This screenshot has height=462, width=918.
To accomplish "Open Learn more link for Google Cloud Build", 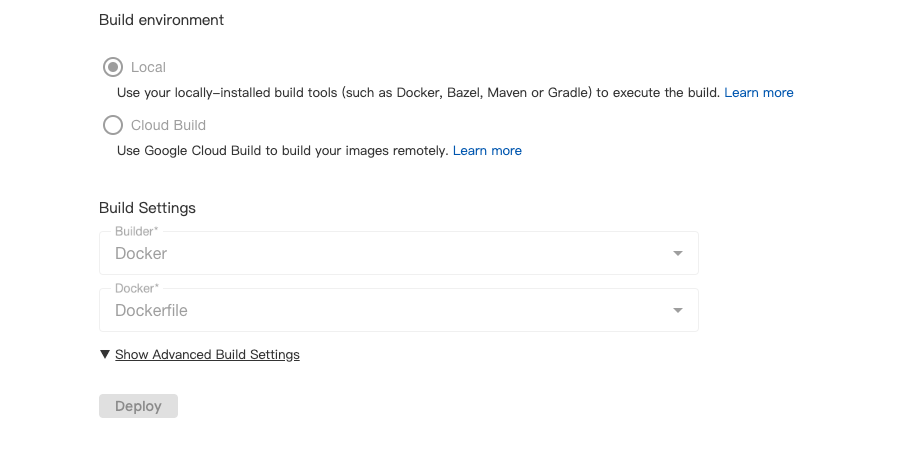I will [x=487, y=150].
